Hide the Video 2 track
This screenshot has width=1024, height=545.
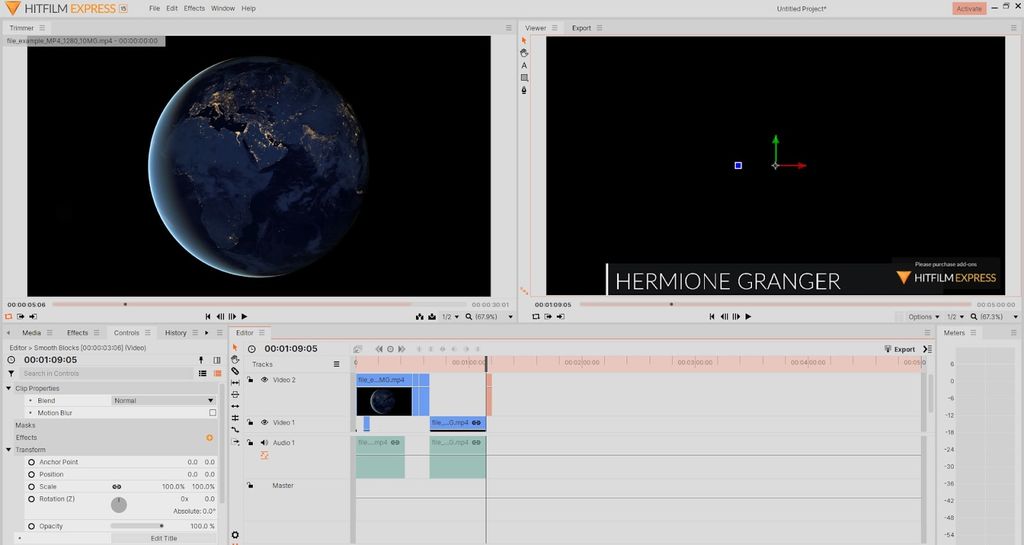coord(265,380)
